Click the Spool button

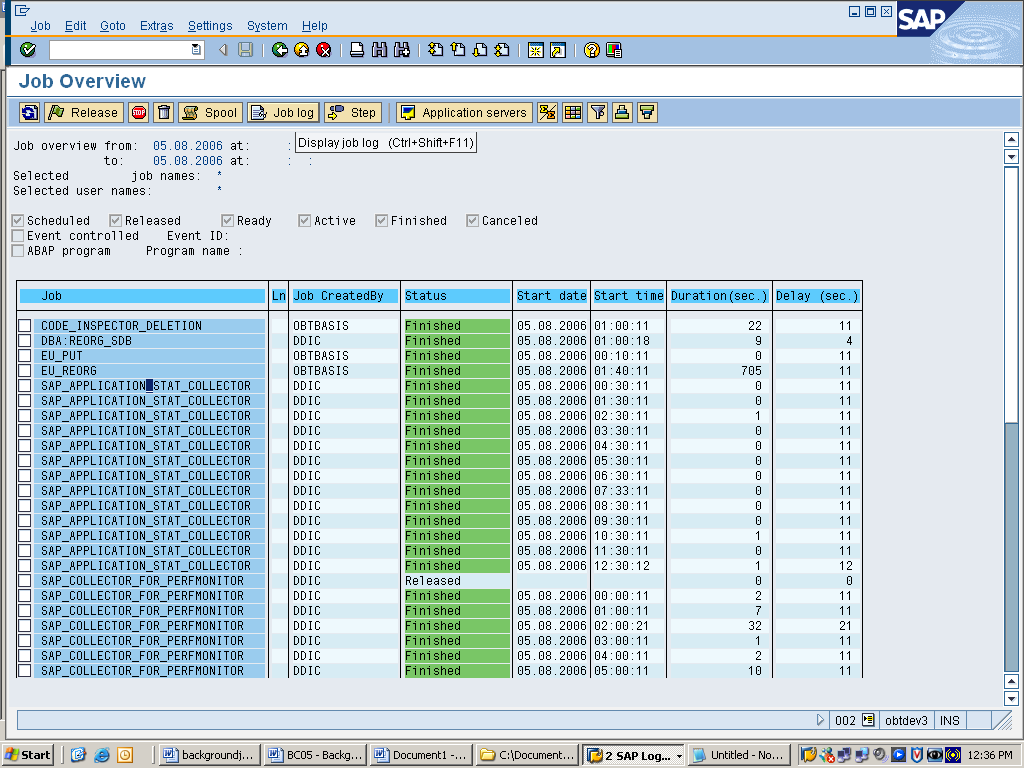pyautogui.click(x=210, y=112)
